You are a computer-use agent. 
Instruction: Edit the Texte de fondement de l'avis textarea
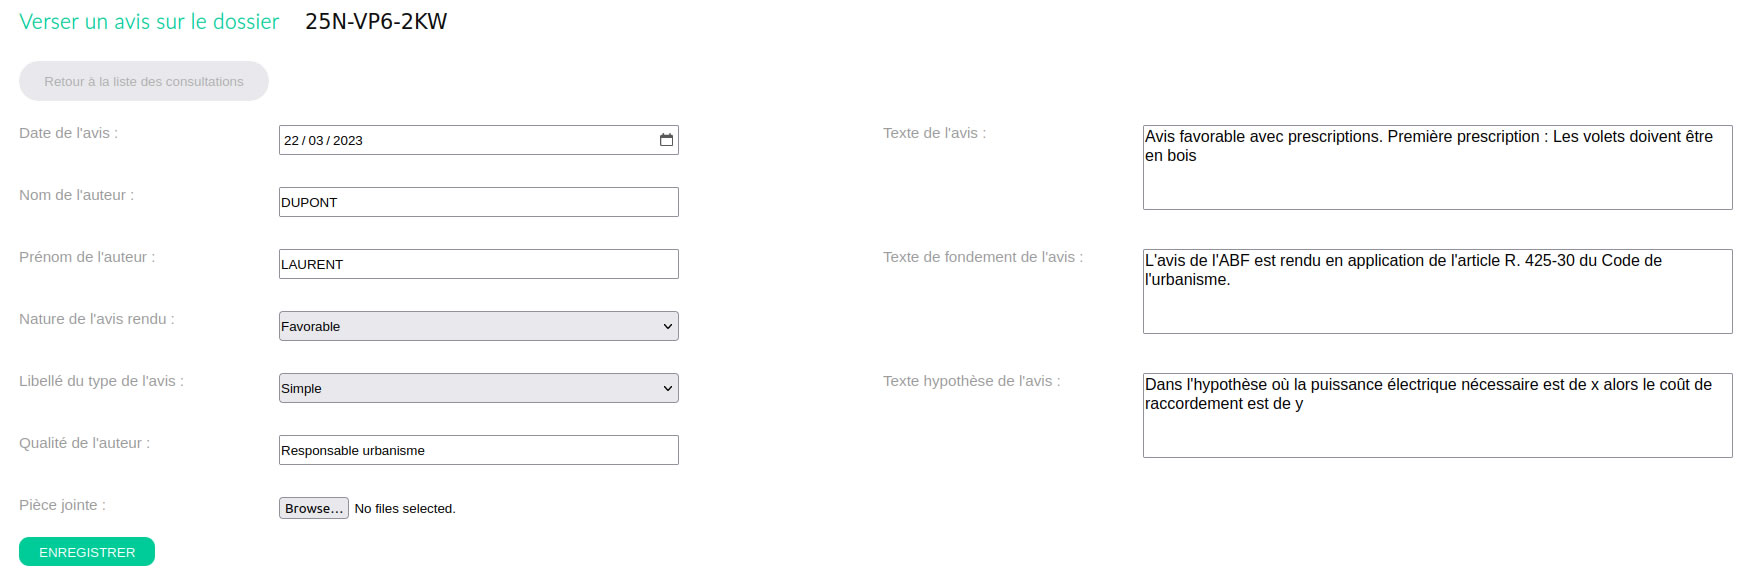coord(1437,291)
